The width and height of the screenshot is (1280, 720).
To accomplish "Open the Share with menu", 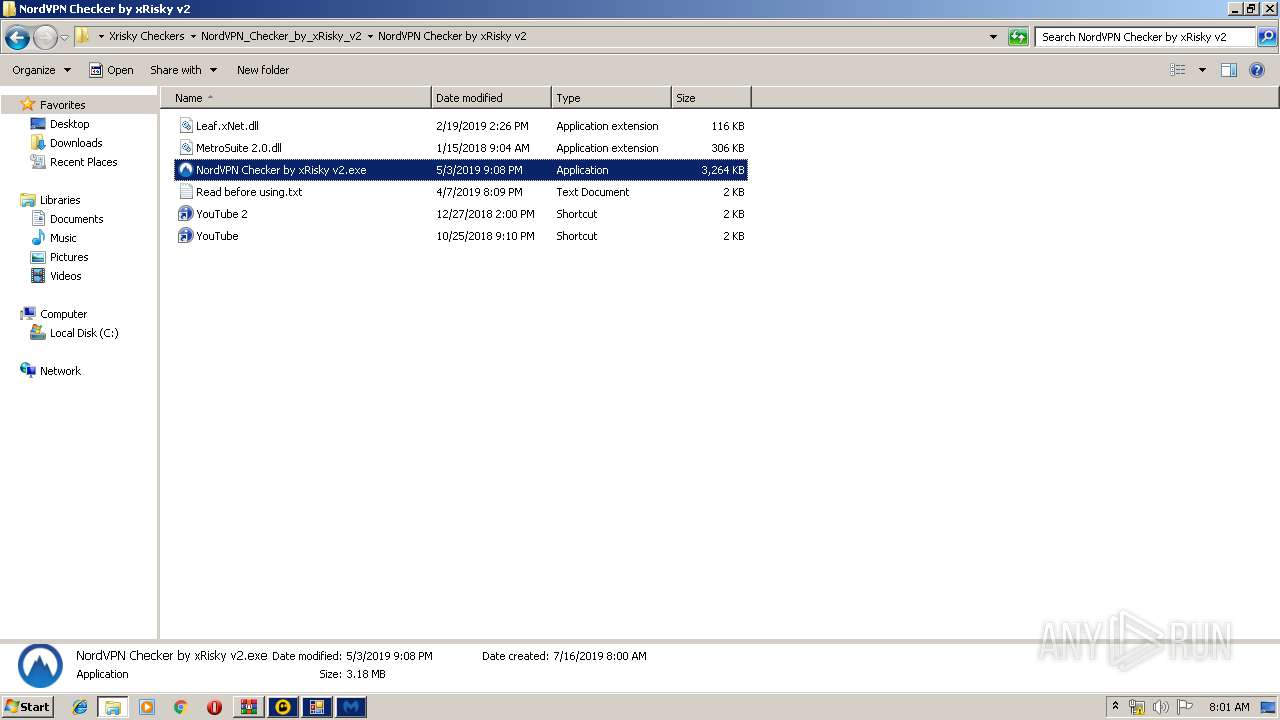I will (x=183, y=70).
